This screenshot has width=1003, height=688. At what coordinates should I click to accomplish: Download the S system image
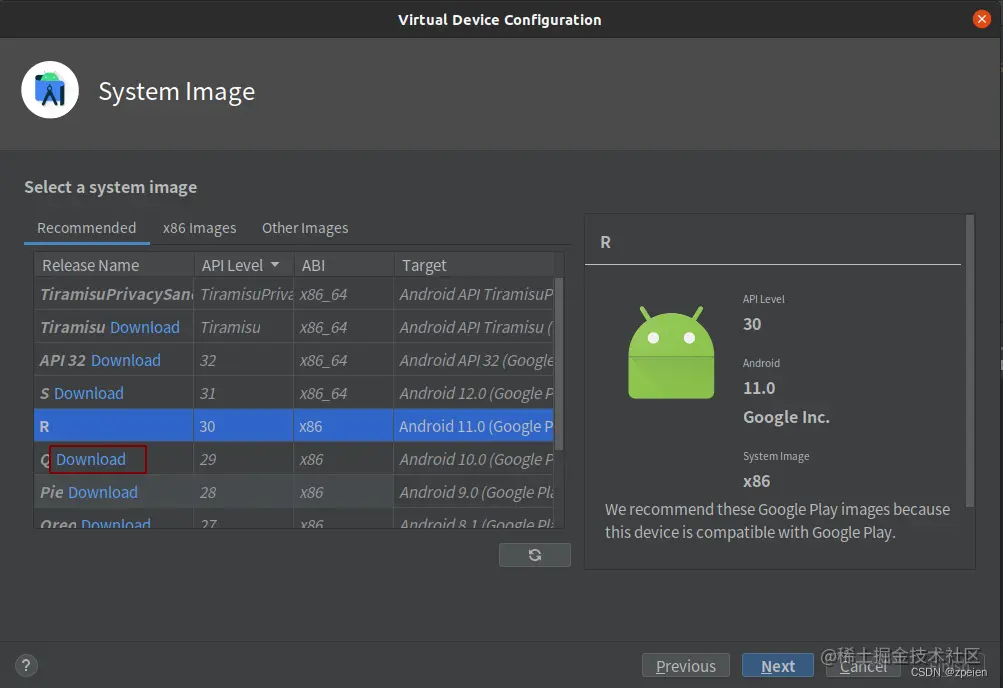pyautogui.click(x=89, y=393)
